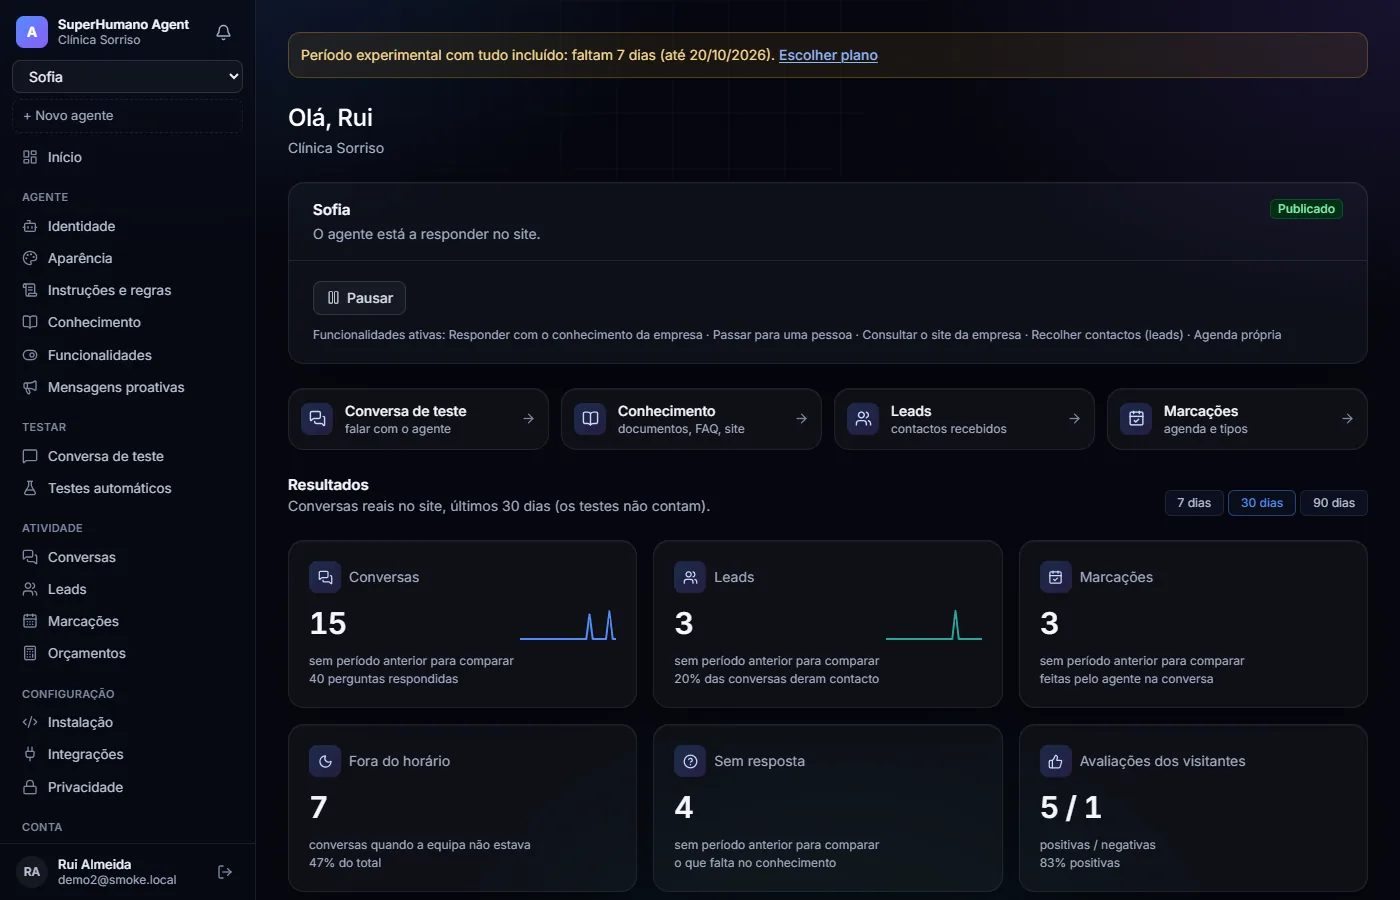
Task: Click the Conhecimento book icon in sidebar
Action: click(30, 322)
